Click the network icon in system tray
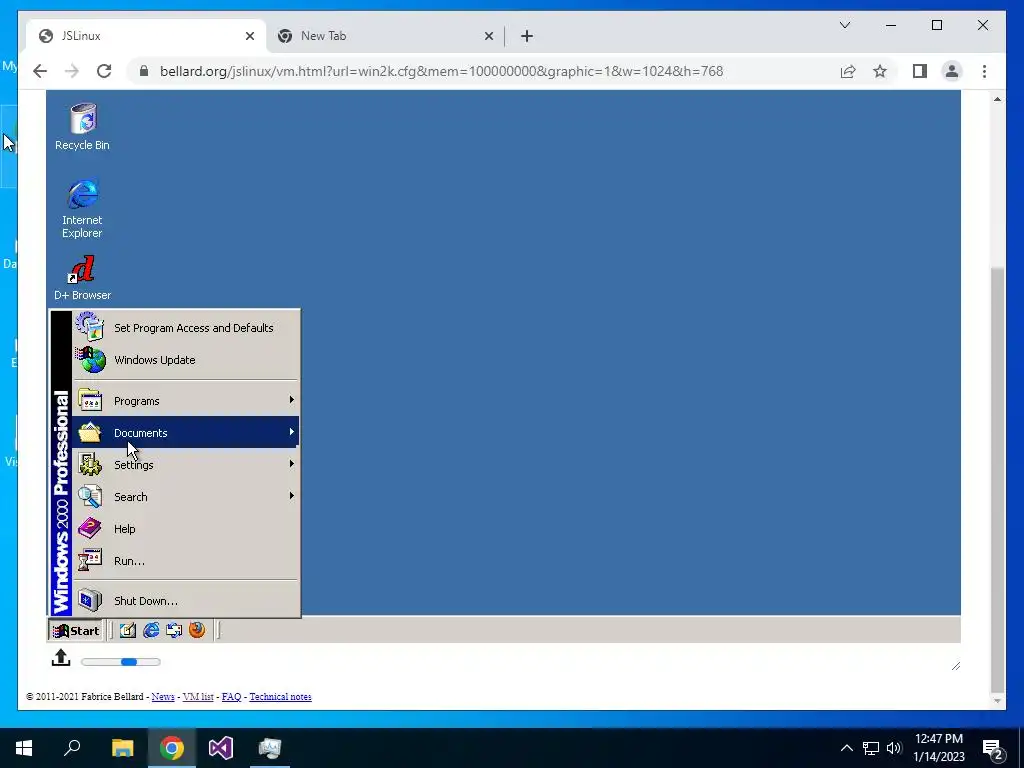Viewport: 1024px width, 768px height. coord(871,748)
